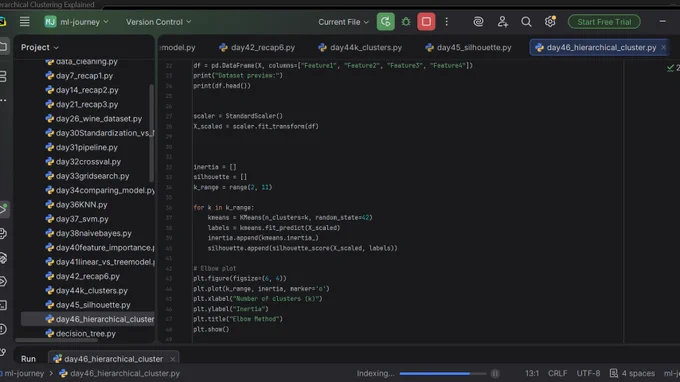Click the Debug bug icon

(x=406, y=22)
